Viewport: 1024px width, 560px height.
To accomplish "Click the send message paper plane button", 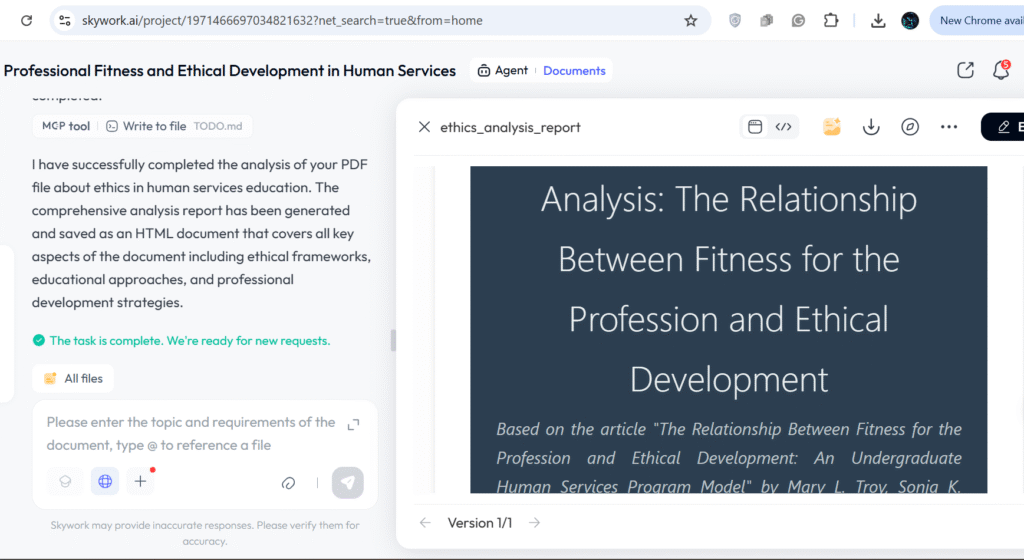I will 347,482.
